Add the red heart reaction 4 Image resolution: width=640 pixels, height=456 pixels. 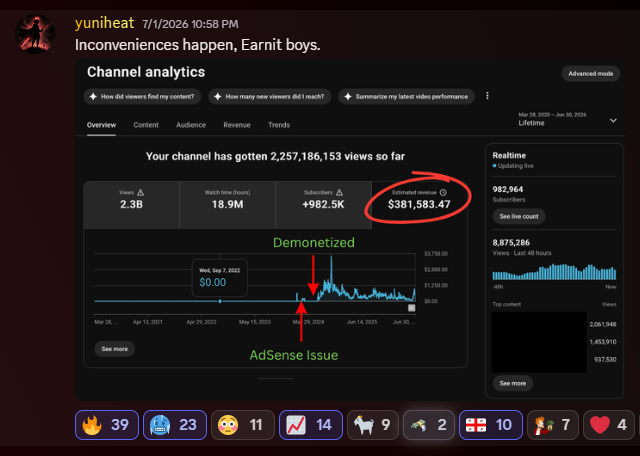pos(609,425)
